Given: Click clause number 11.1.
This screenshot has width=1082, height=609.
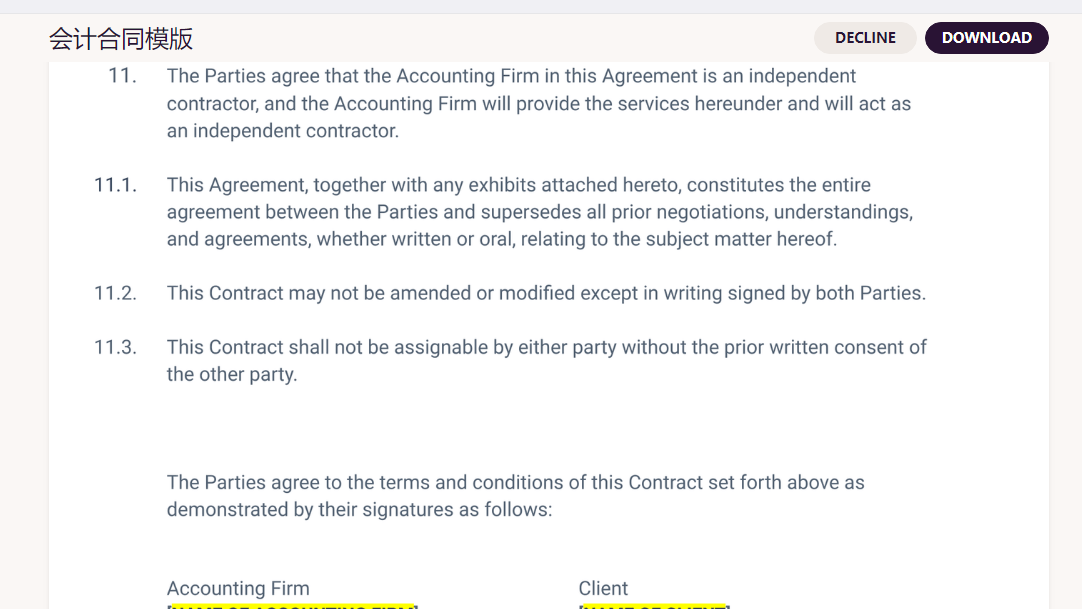Looking at the screenshot, I should pos(115,185).
